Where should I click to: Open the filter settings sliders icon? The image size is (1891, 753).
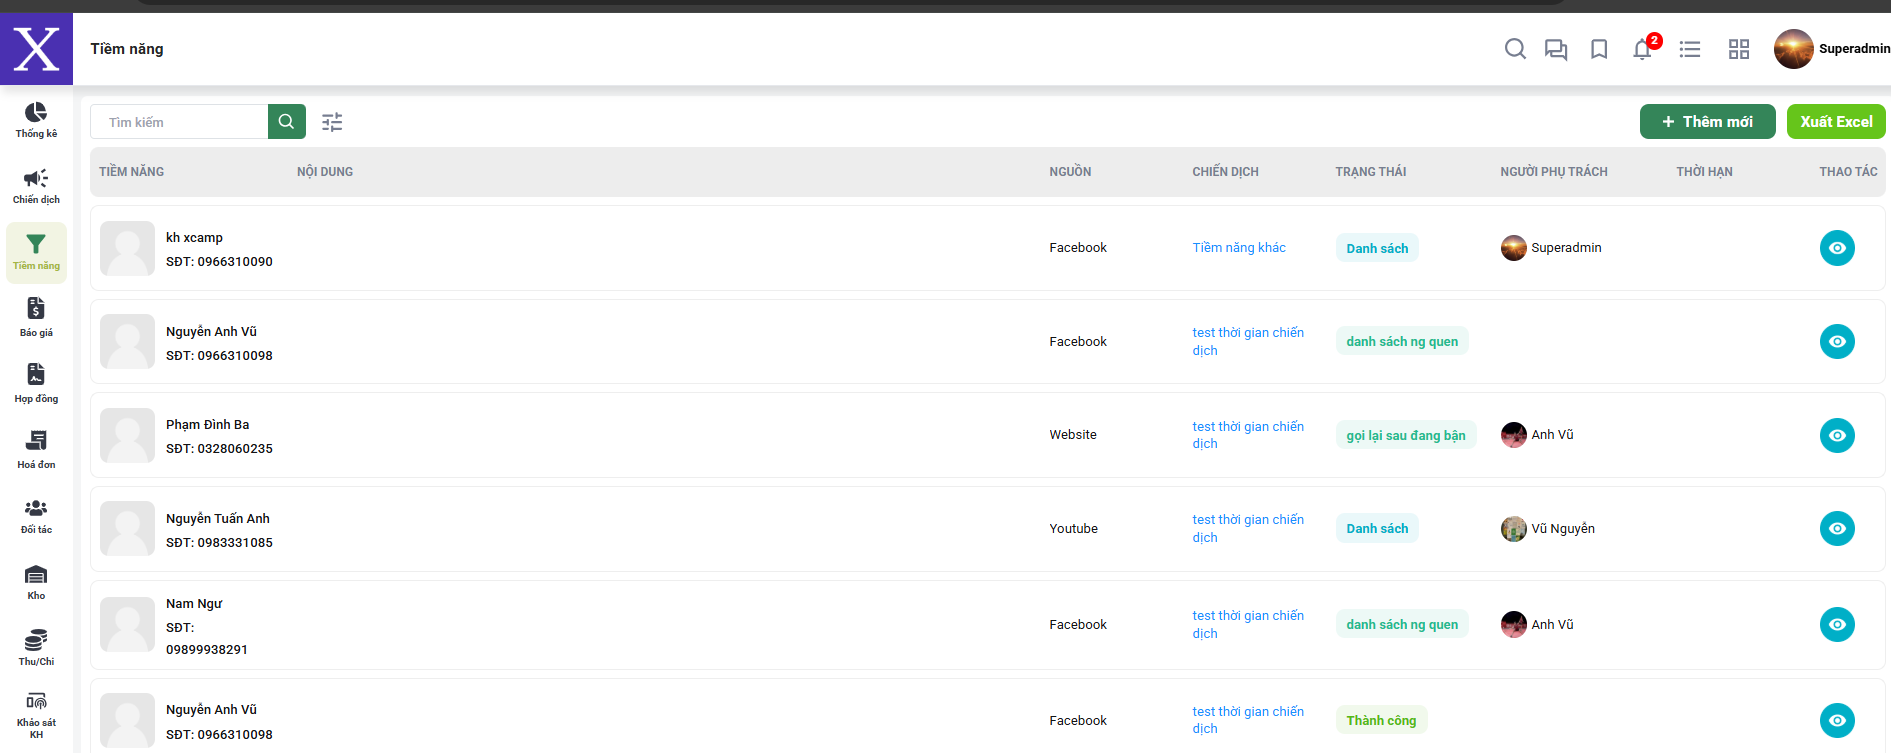click(332, 122)
